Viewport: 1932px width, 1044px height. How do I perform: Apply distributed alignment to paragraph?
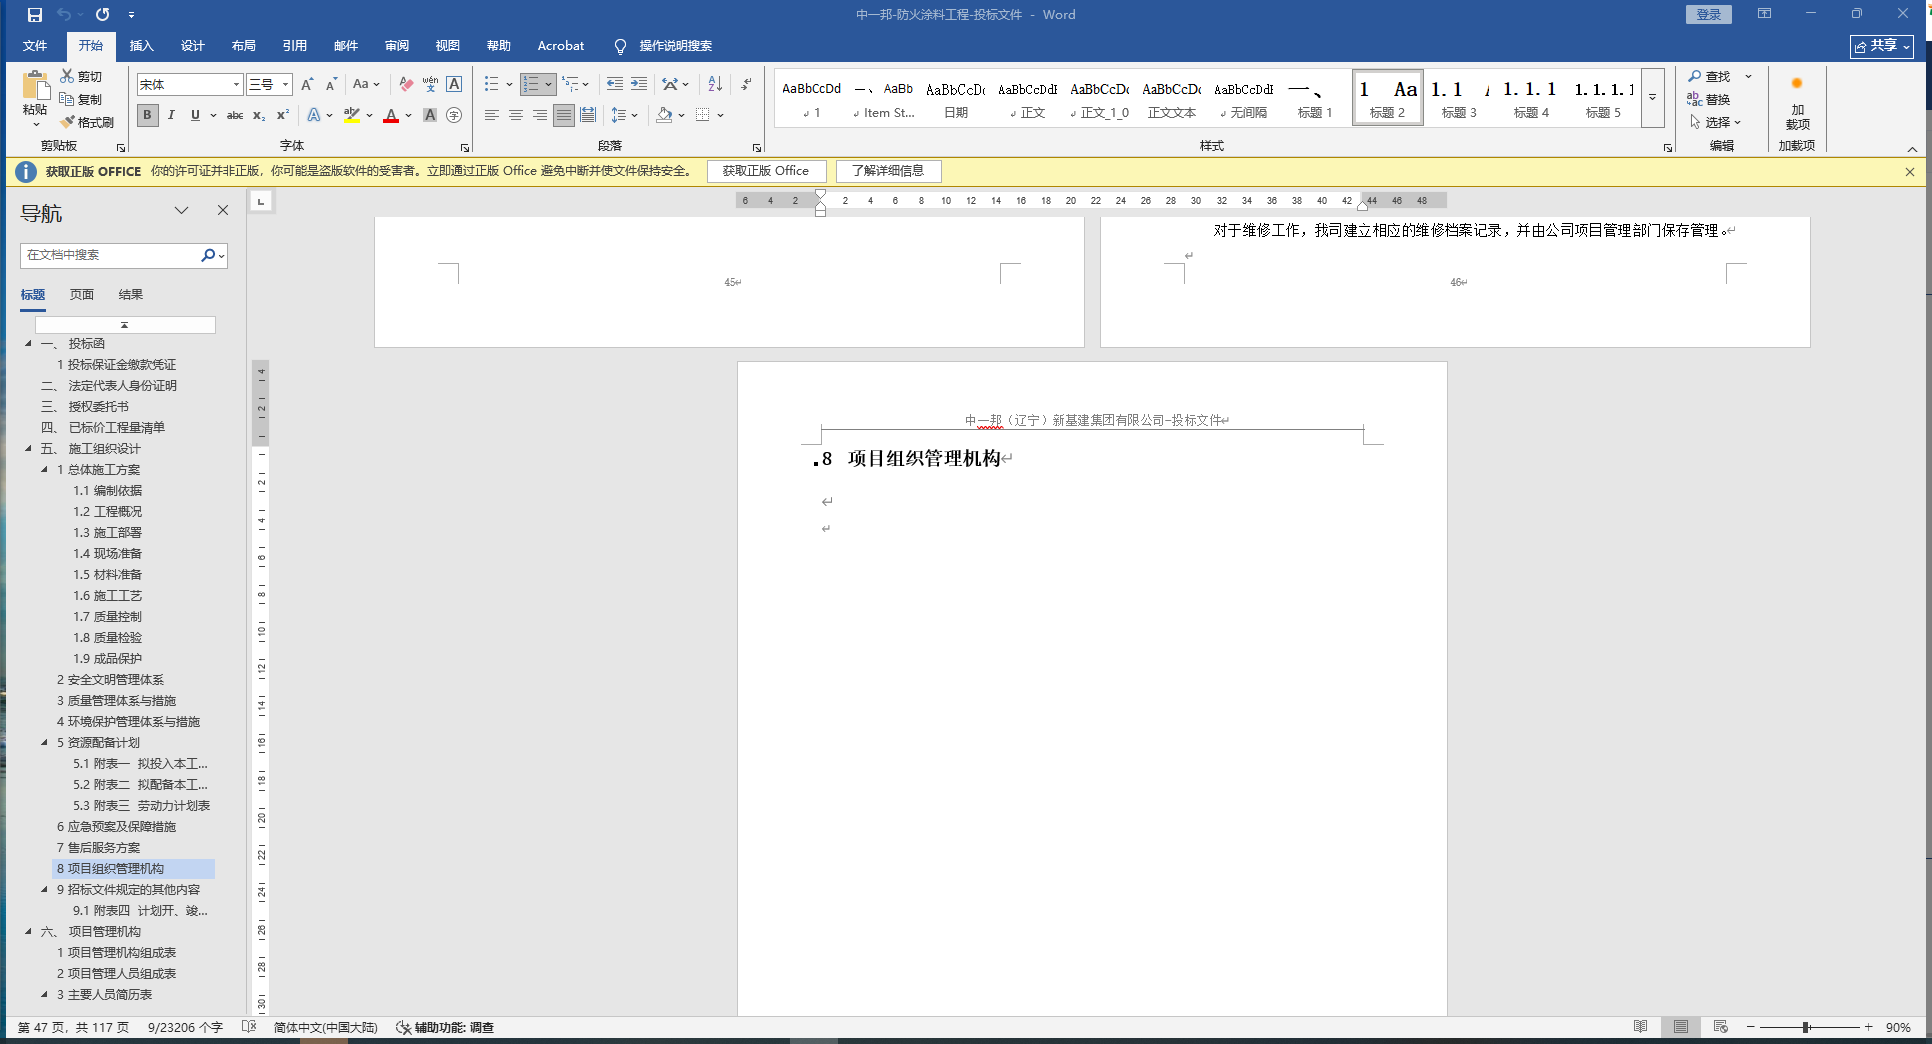[588, 115]
